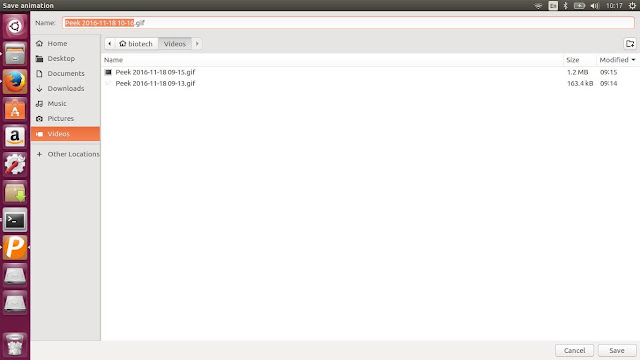Open the Terminal from the dock
The width and height of the screenshot is (640, 360).
click(15, 220)
